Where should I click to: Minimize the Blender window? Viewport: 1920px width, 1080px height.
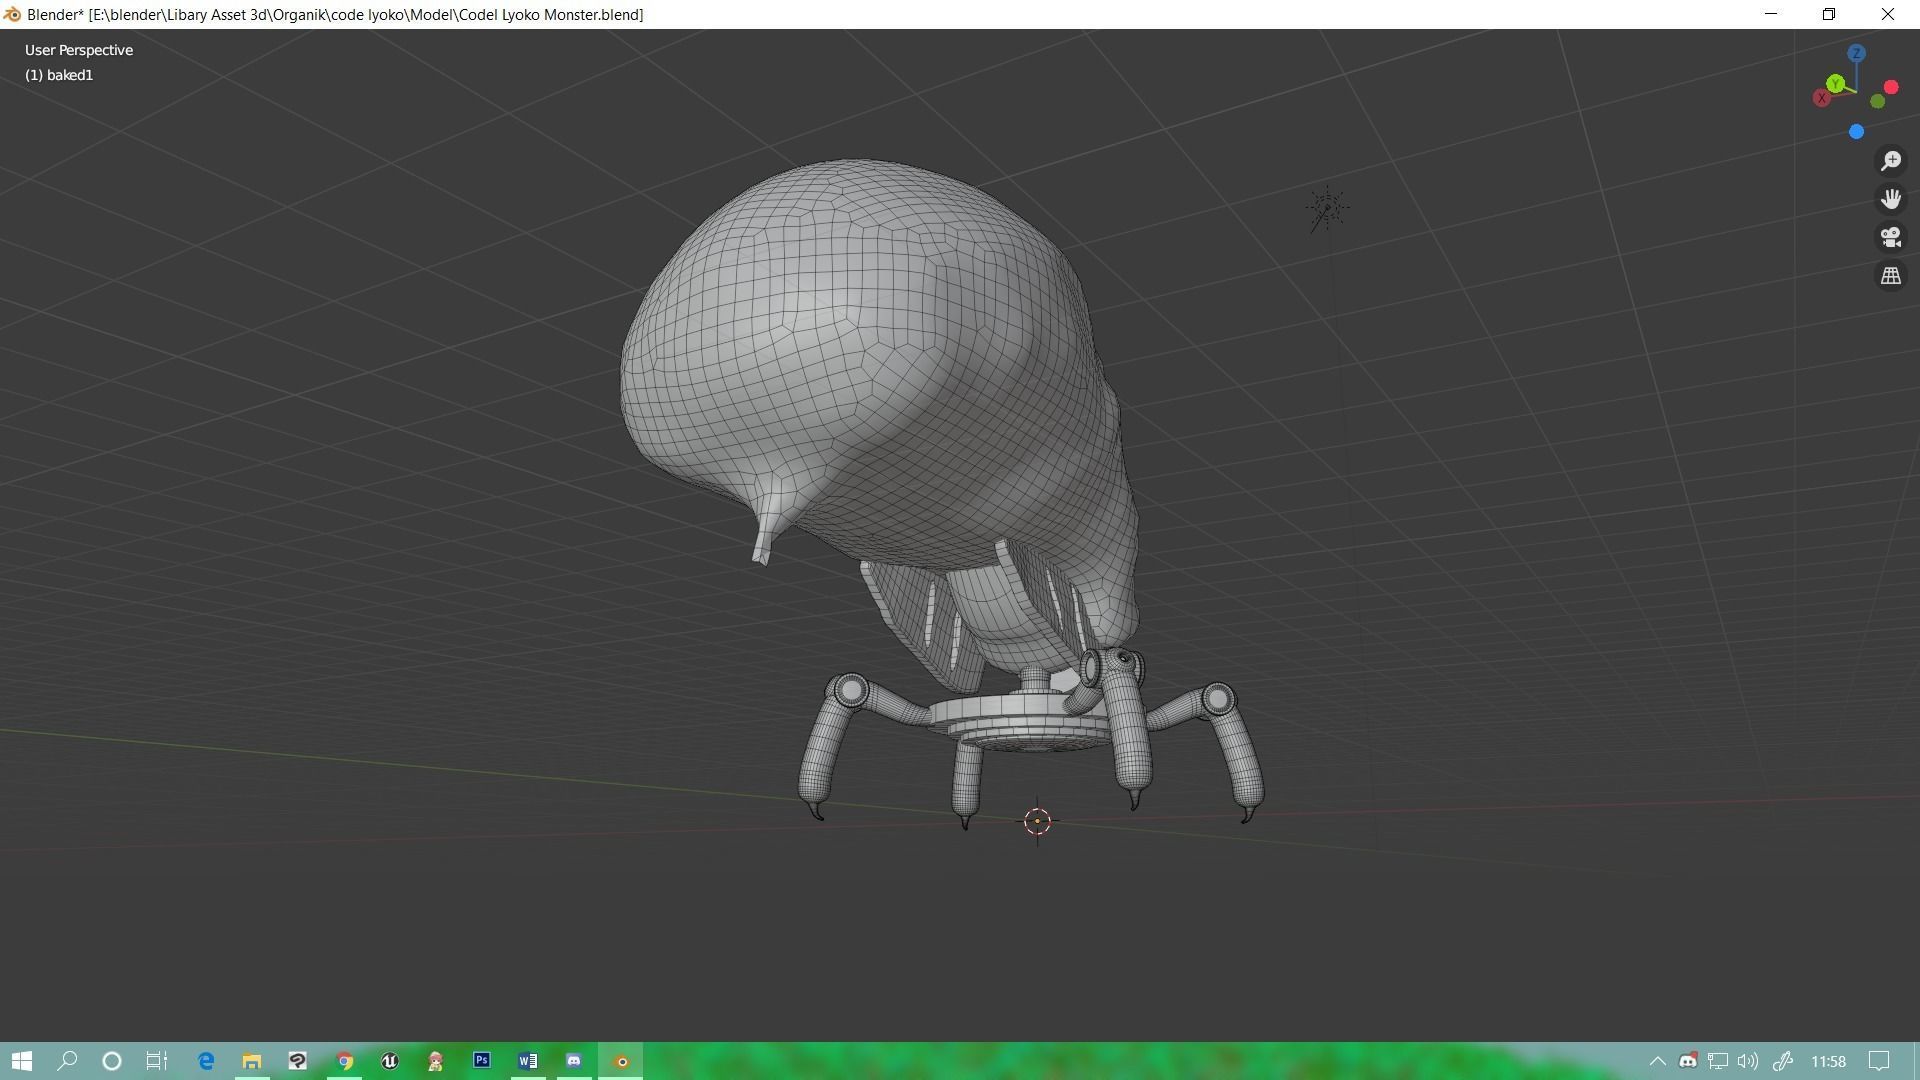click(x=1772, y=14)
